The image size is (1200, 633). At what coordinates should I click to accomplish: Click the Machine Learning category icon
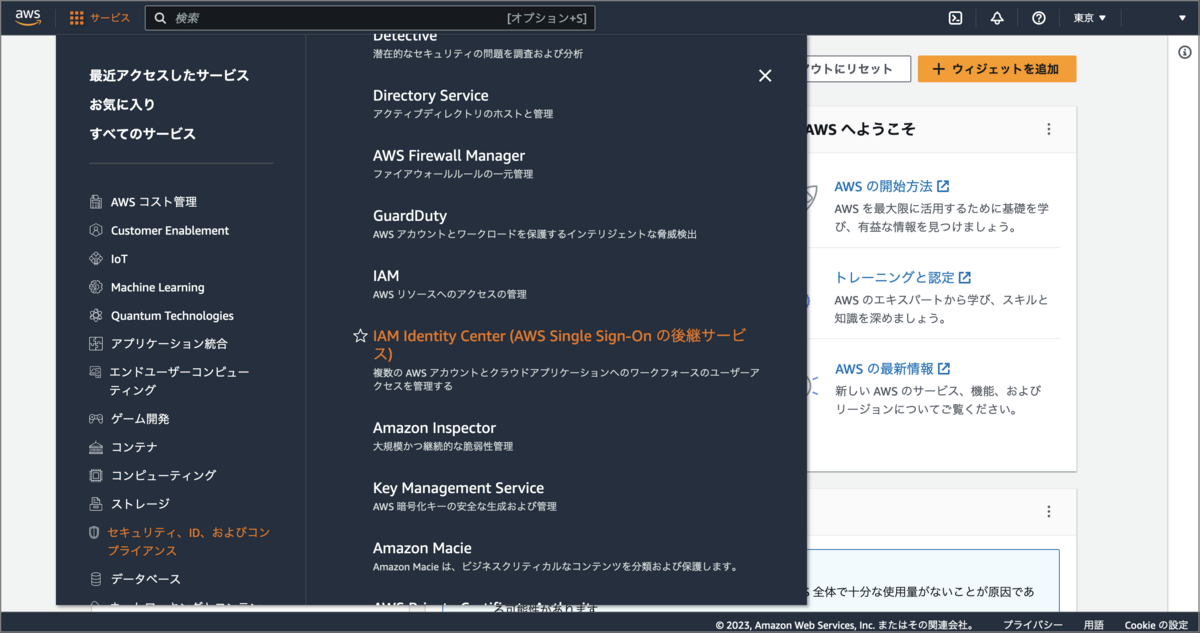(x=96, y=287)
